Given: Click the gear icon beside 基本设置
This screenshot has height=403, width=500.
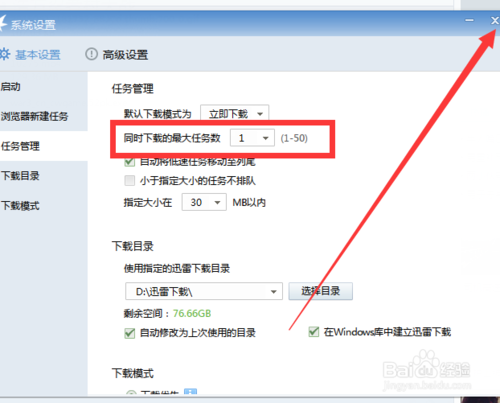Looking at the screenshot, I should [5, 54].
